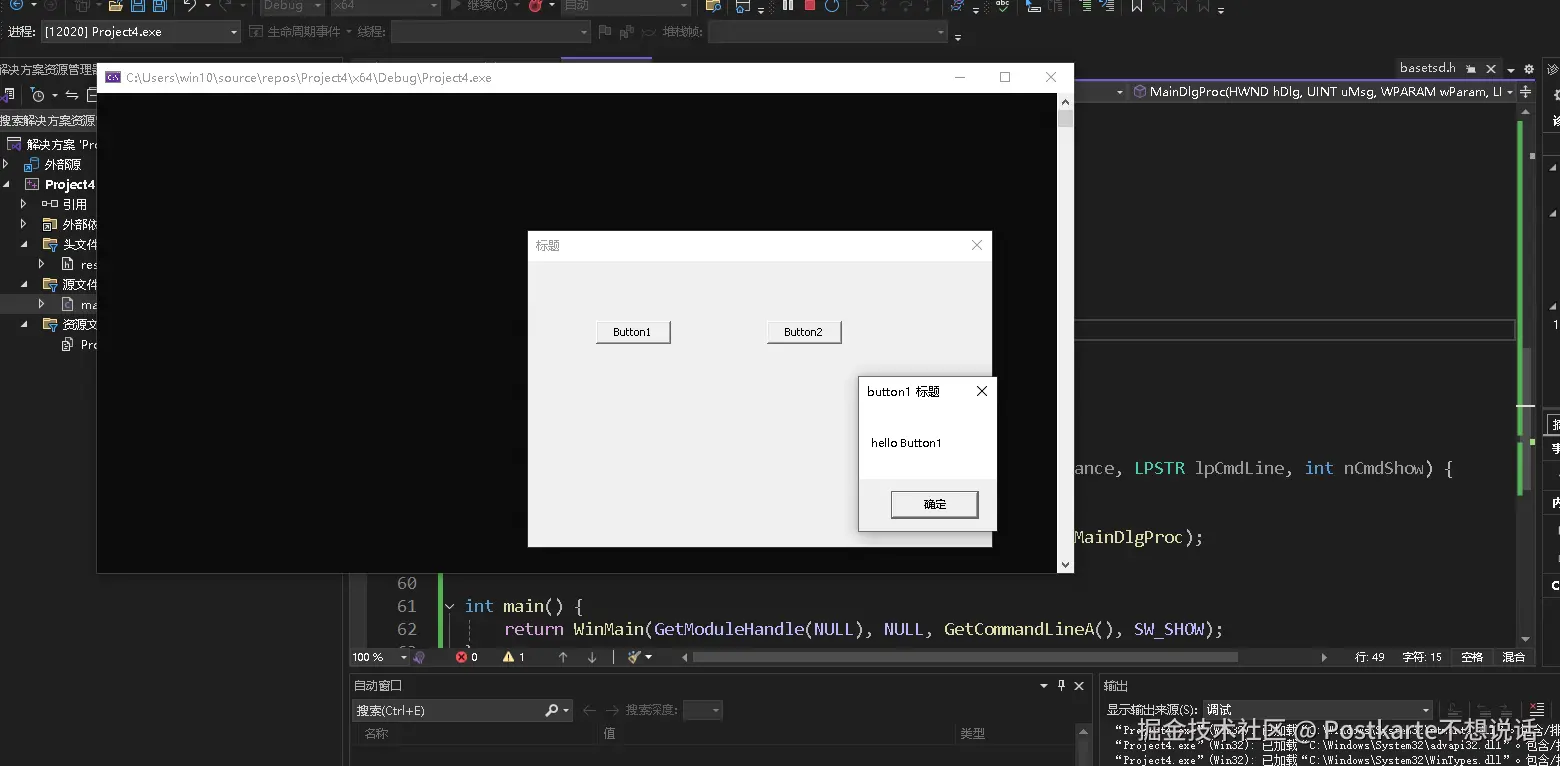Click the 名称 column header
The height and width of the screenshot is (766, 1560).
[x=376, y=733]
